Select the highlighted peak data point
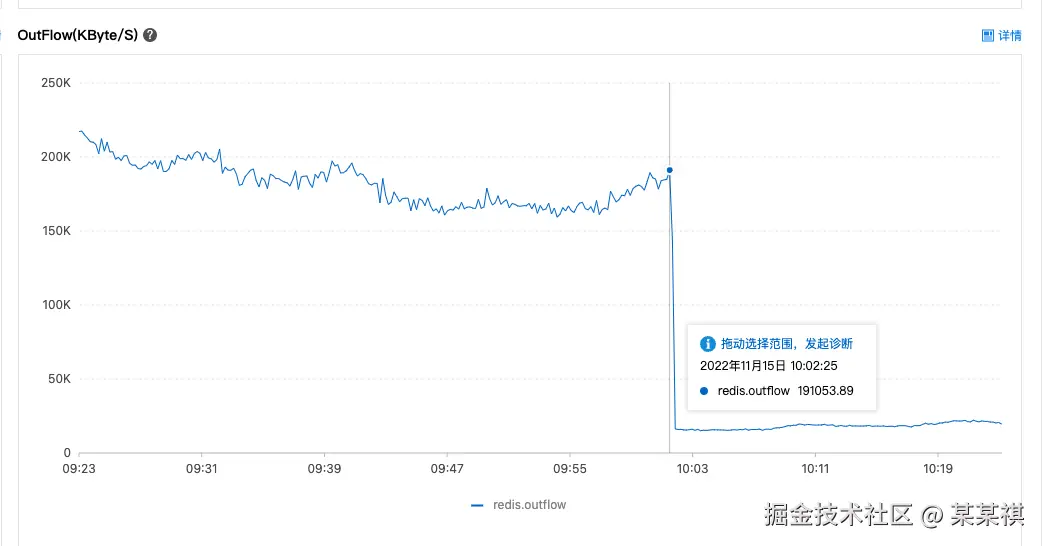Viewport: 1042px width, 546px height. [669, 170]
